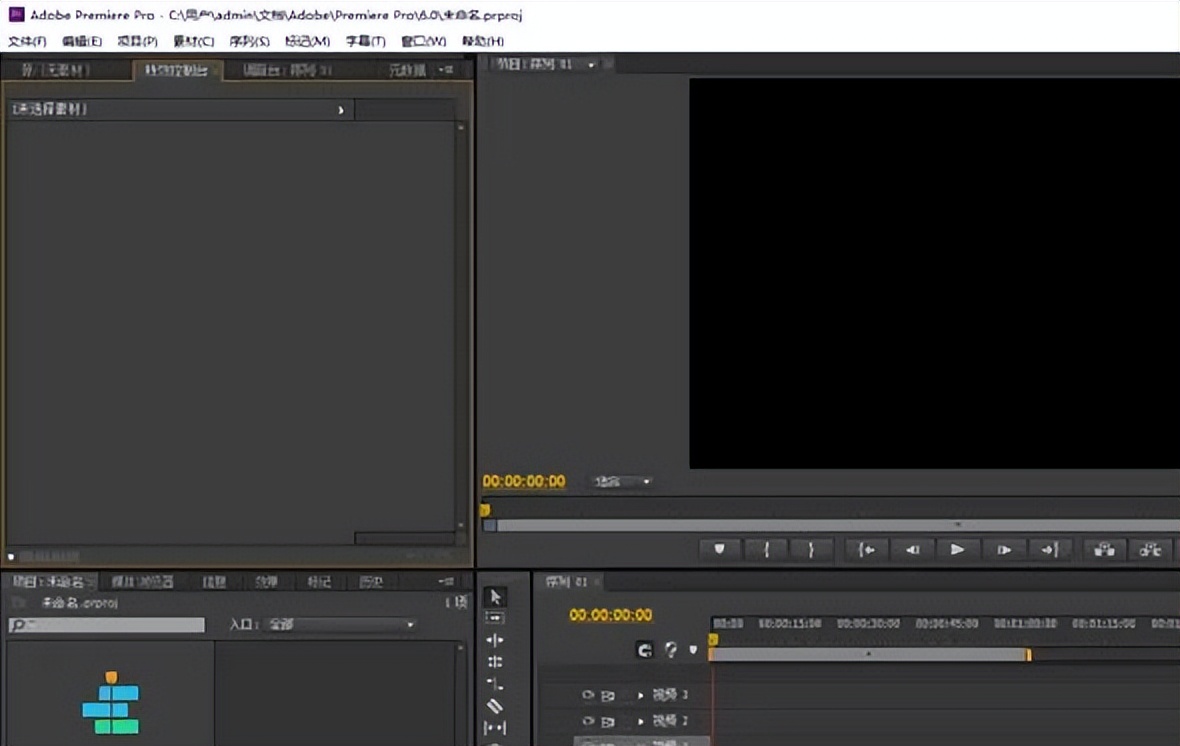The width and height of the screenshot is (1180, 746).
Task: Open the 入口 filter dropdown in Project panel
Action: [x=339, y=625]
